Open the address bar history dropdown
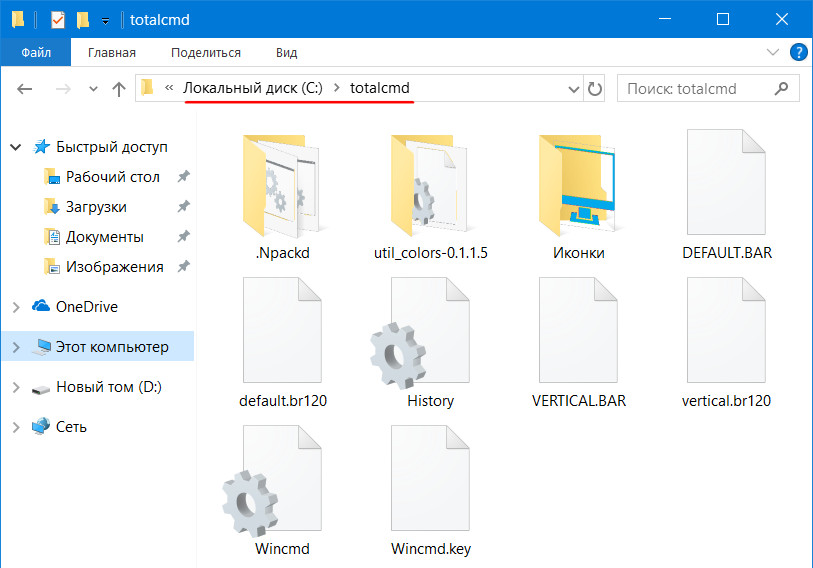 (x=573, y=89)
